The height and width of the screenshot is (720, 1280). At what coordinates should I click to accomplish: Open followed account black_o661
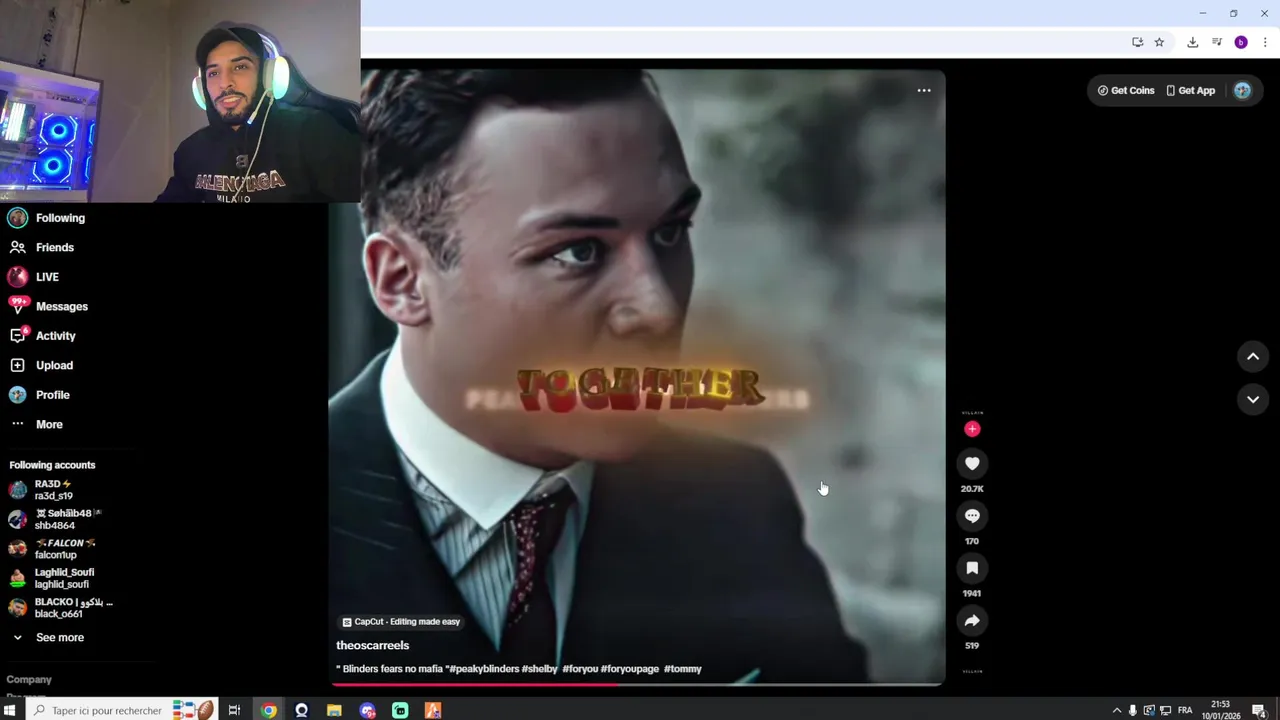pyautogui.click(x=60, y=608)
